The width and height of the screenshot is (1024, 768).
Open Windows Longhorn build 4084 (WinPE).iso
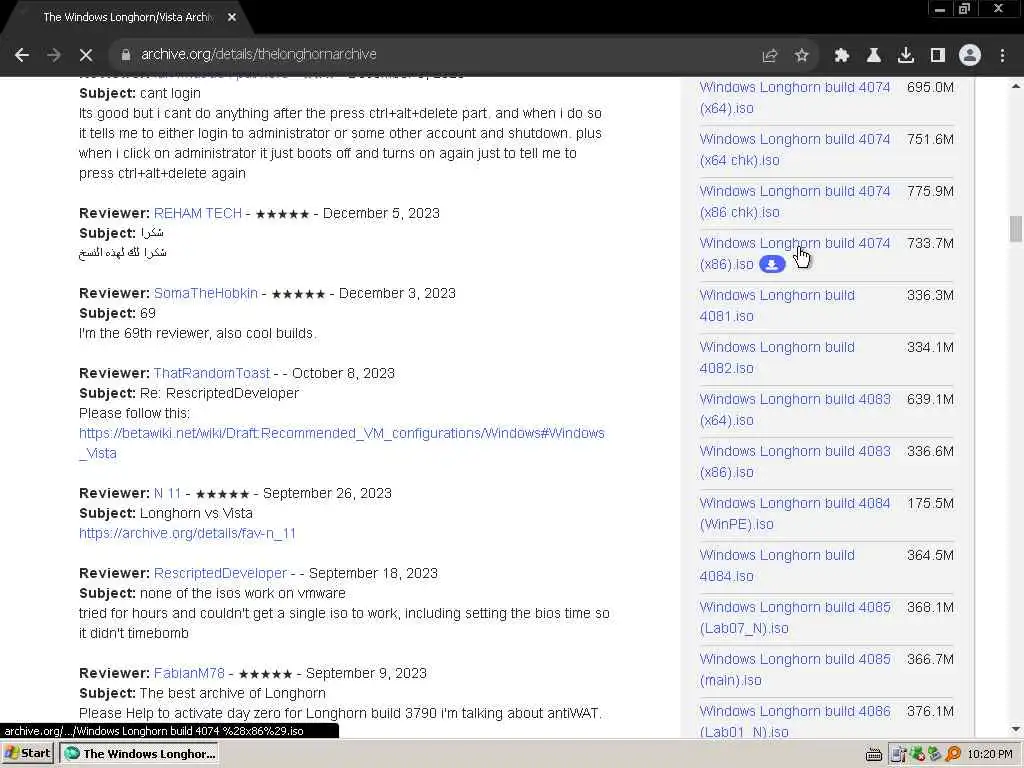795,513
